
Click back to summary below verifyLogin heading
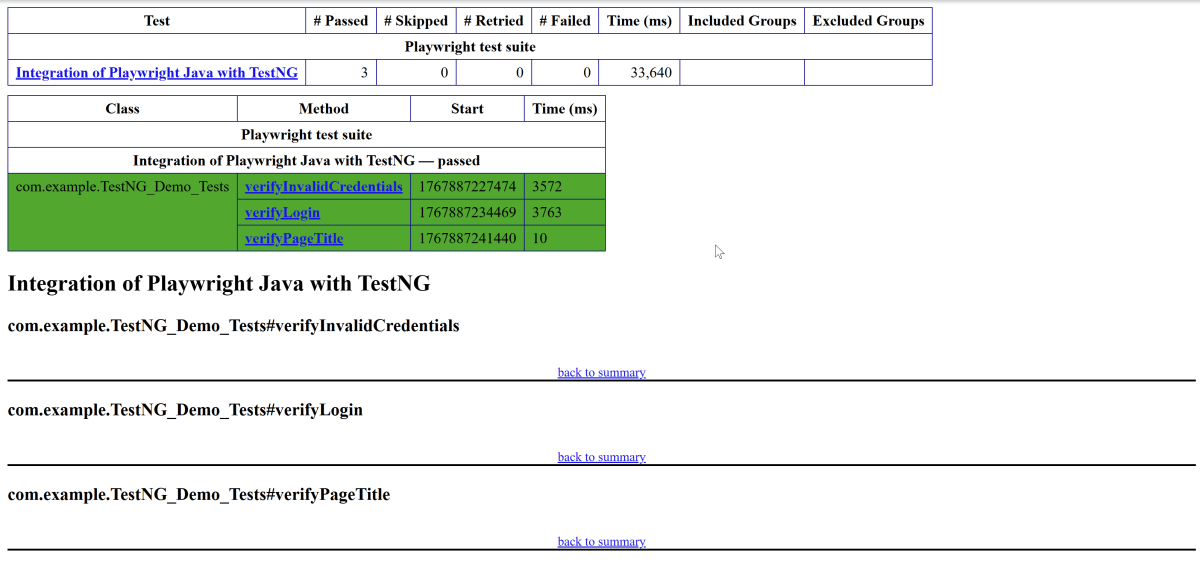click(601, 458)
